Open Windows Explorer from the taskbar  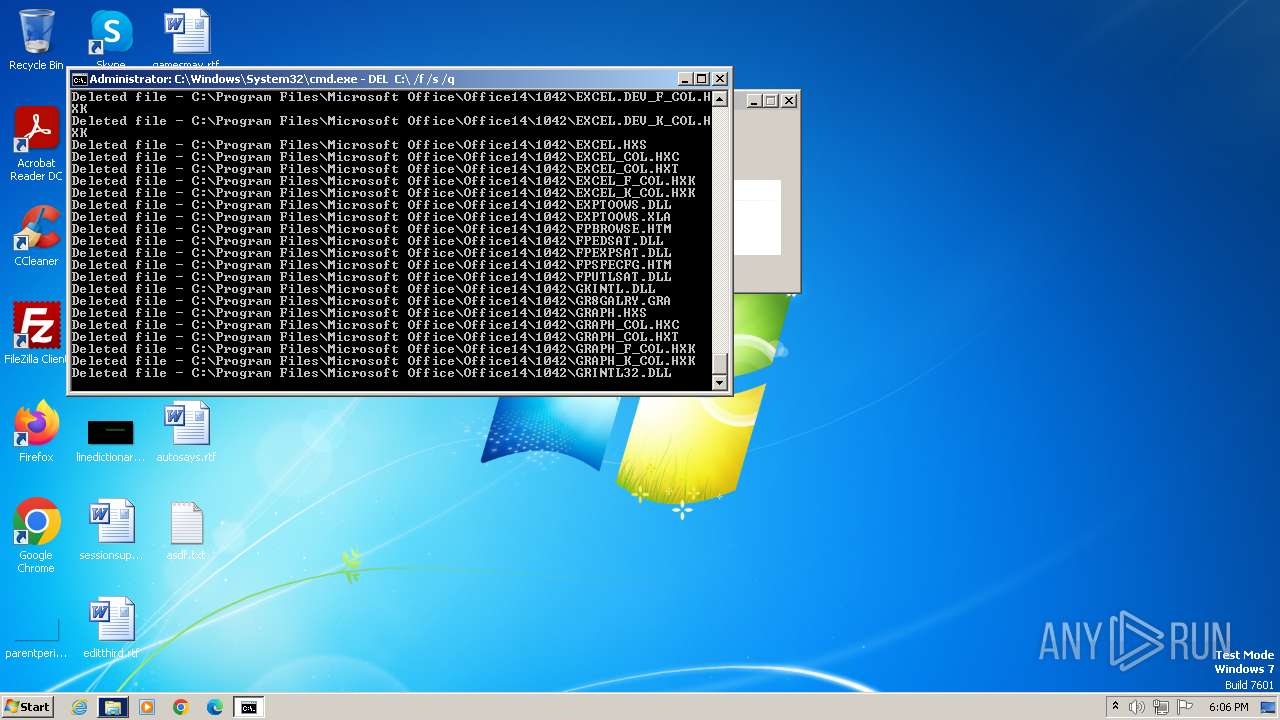(x=113, y=707)
